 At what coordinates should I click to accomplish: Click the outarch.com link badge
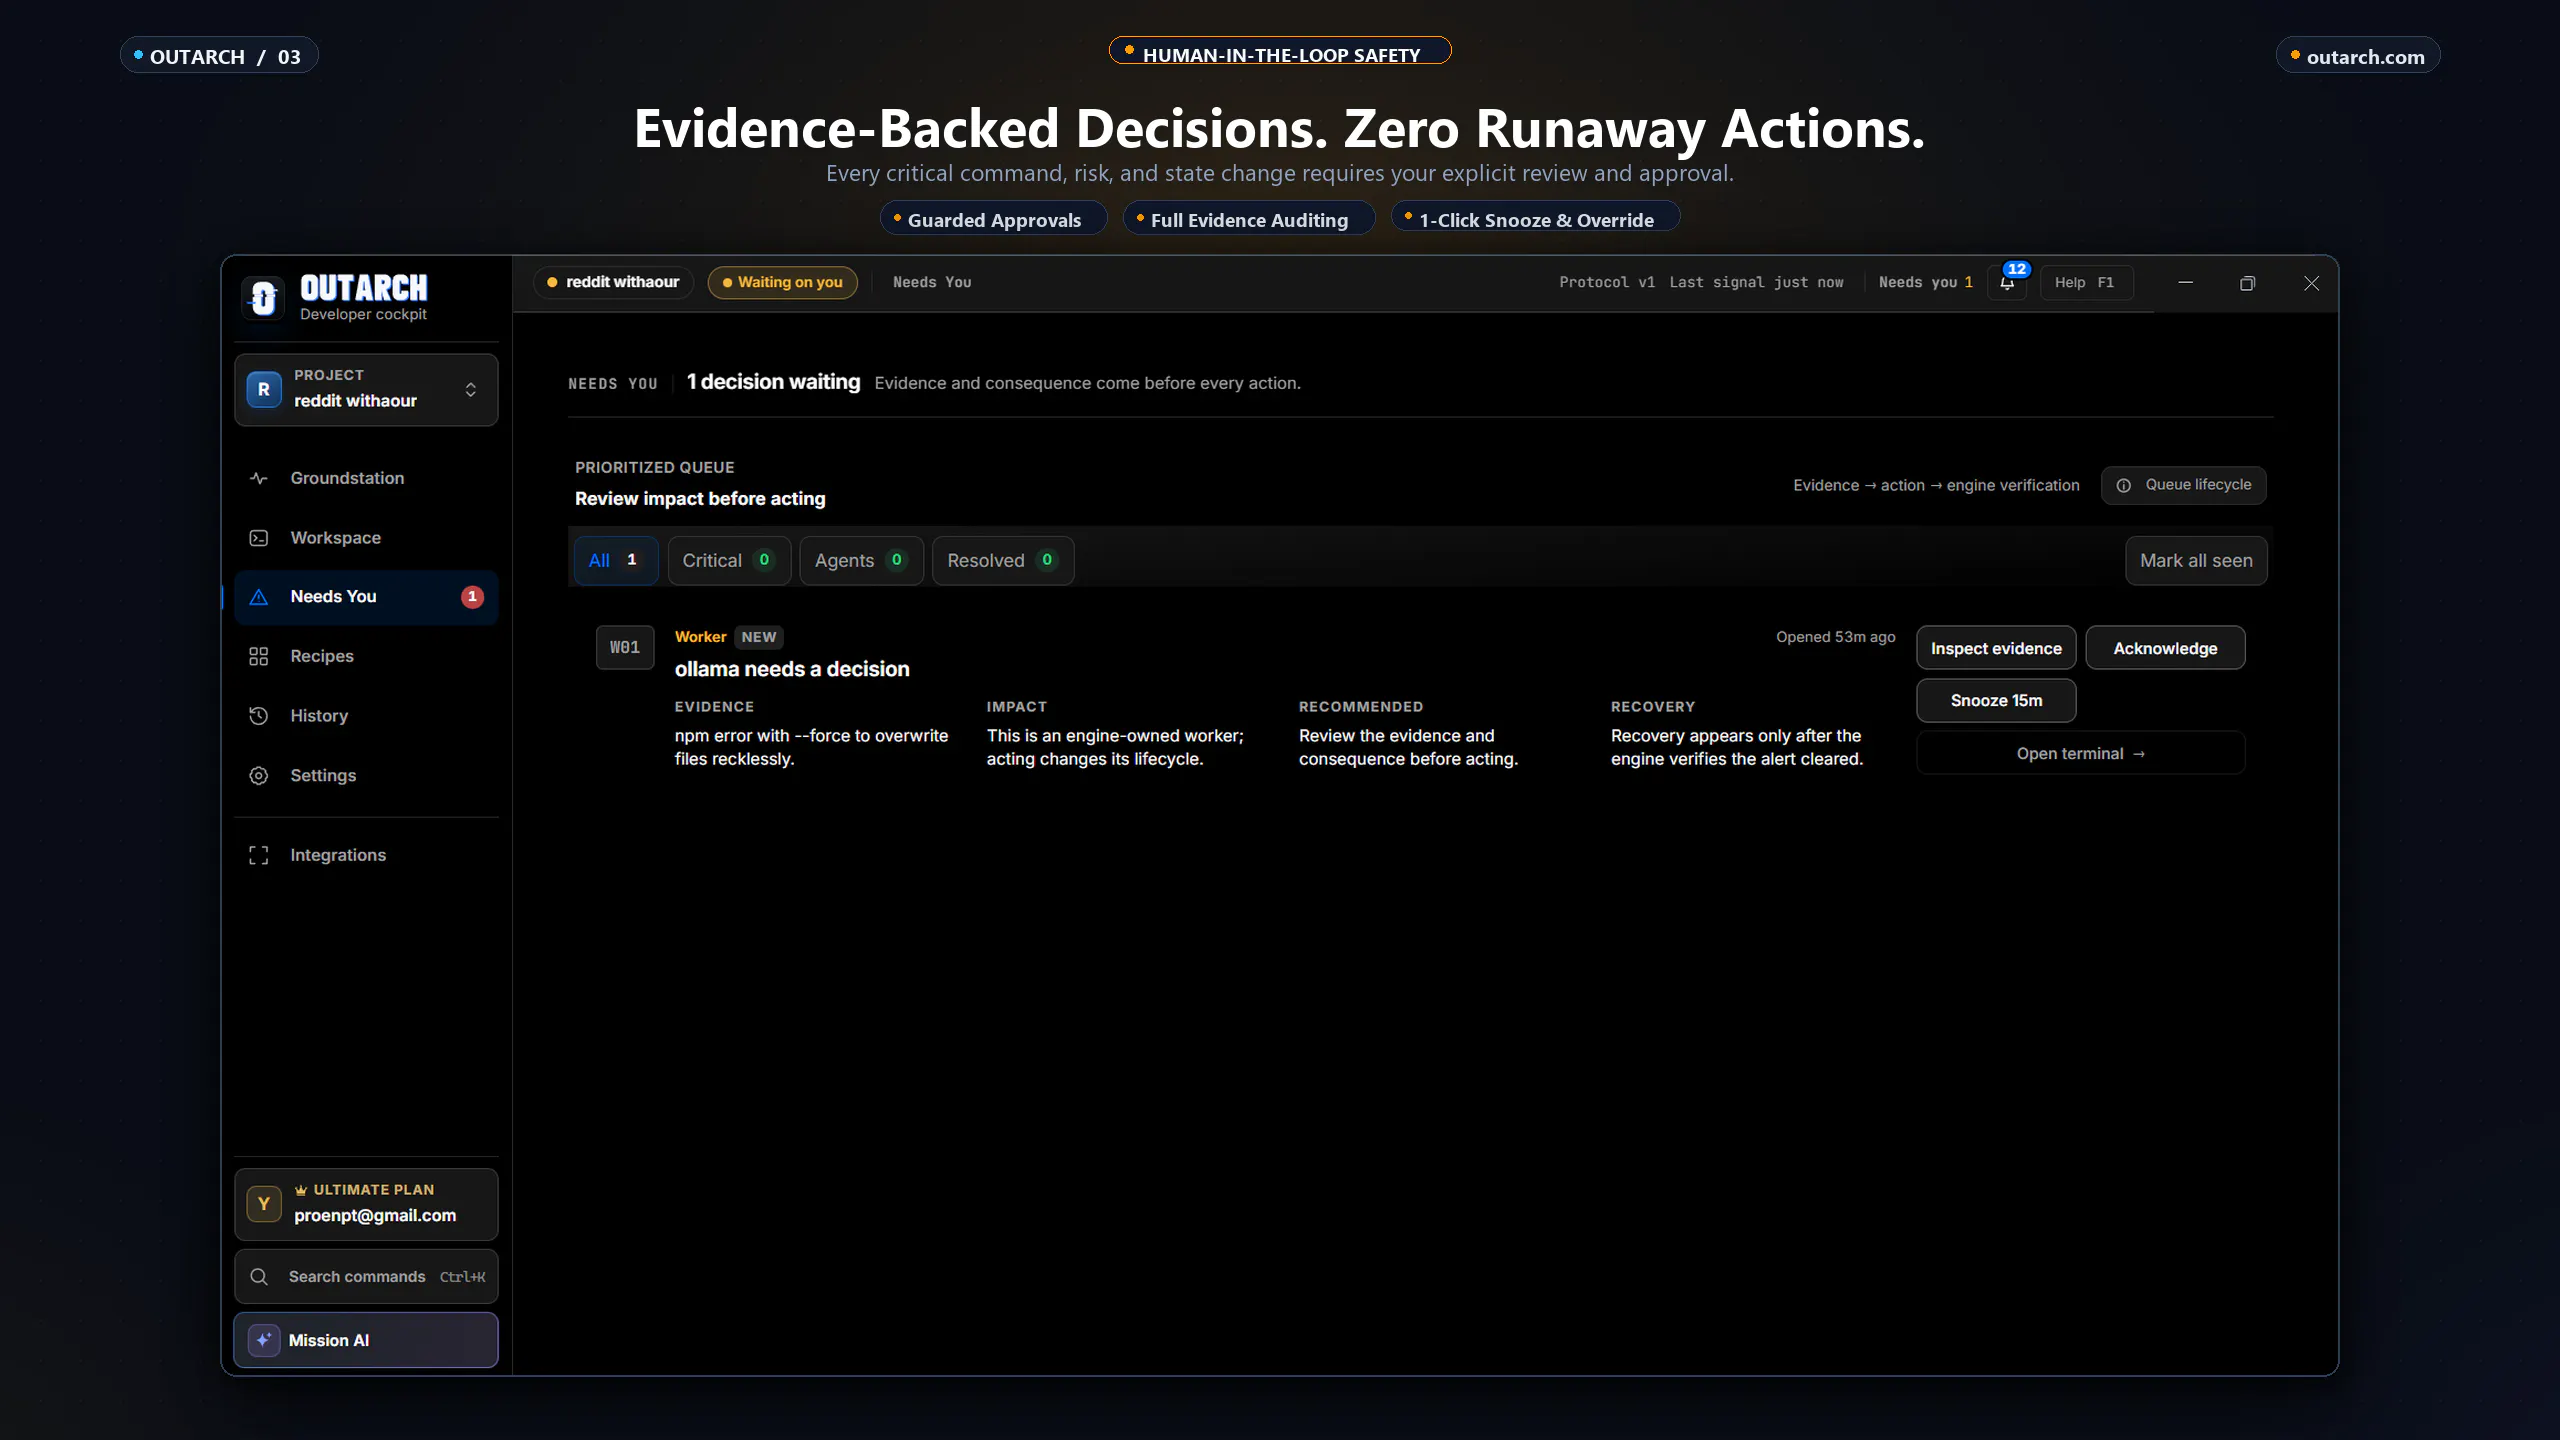2358,56
